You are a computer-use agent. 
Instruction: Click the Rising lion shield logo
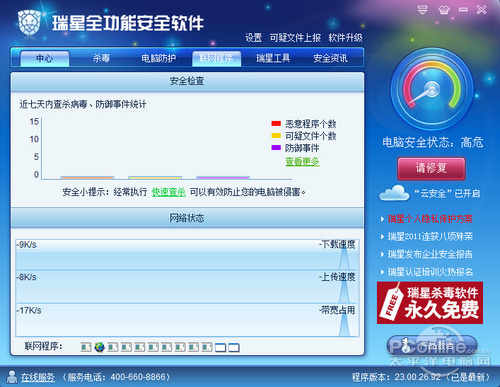29,22
